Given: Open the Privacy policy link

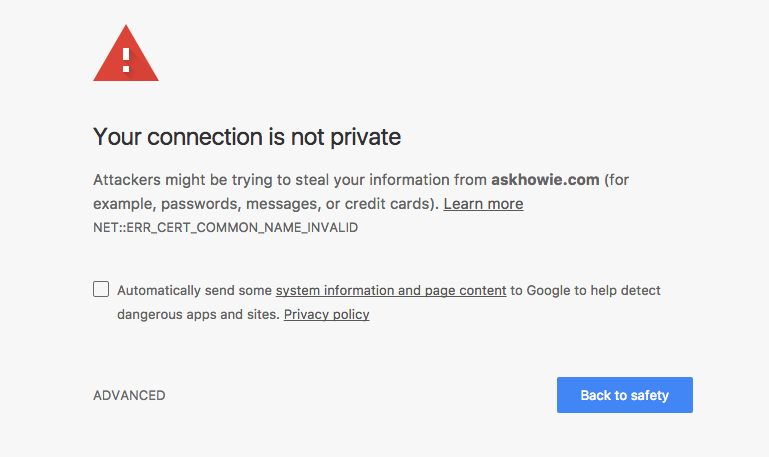Looking at the screenshot, I should 326,314.
